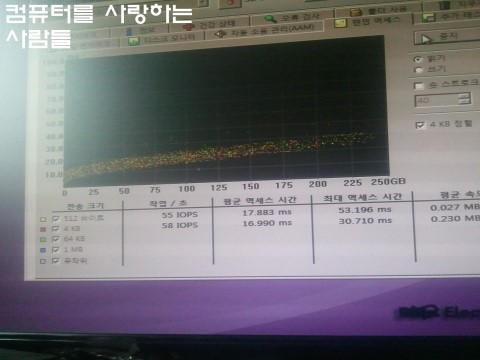Click the 디스크 모니터 chart icon

[x=134, y=41]
